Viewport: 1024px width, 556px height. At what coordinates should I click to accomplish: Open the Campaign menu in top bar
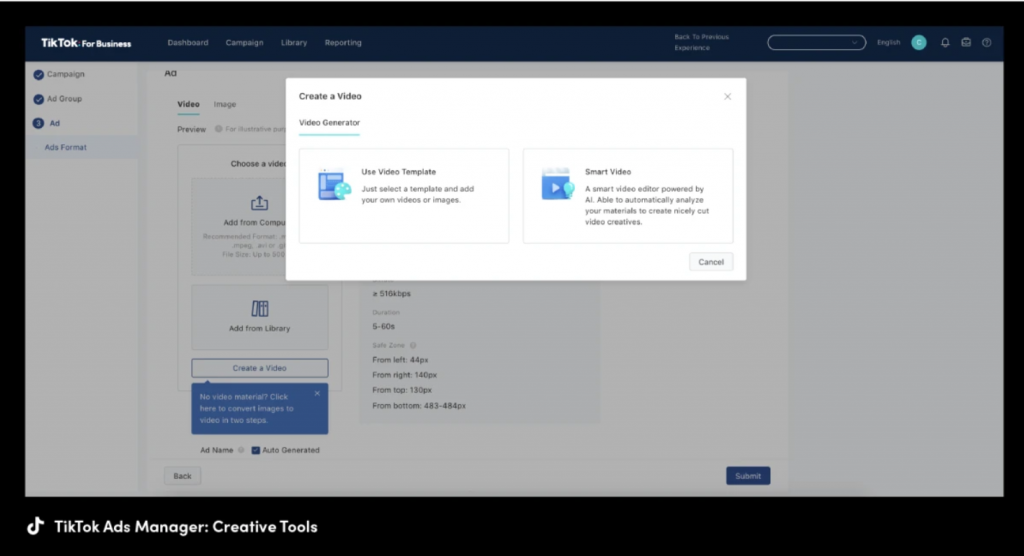coord(244,42)
